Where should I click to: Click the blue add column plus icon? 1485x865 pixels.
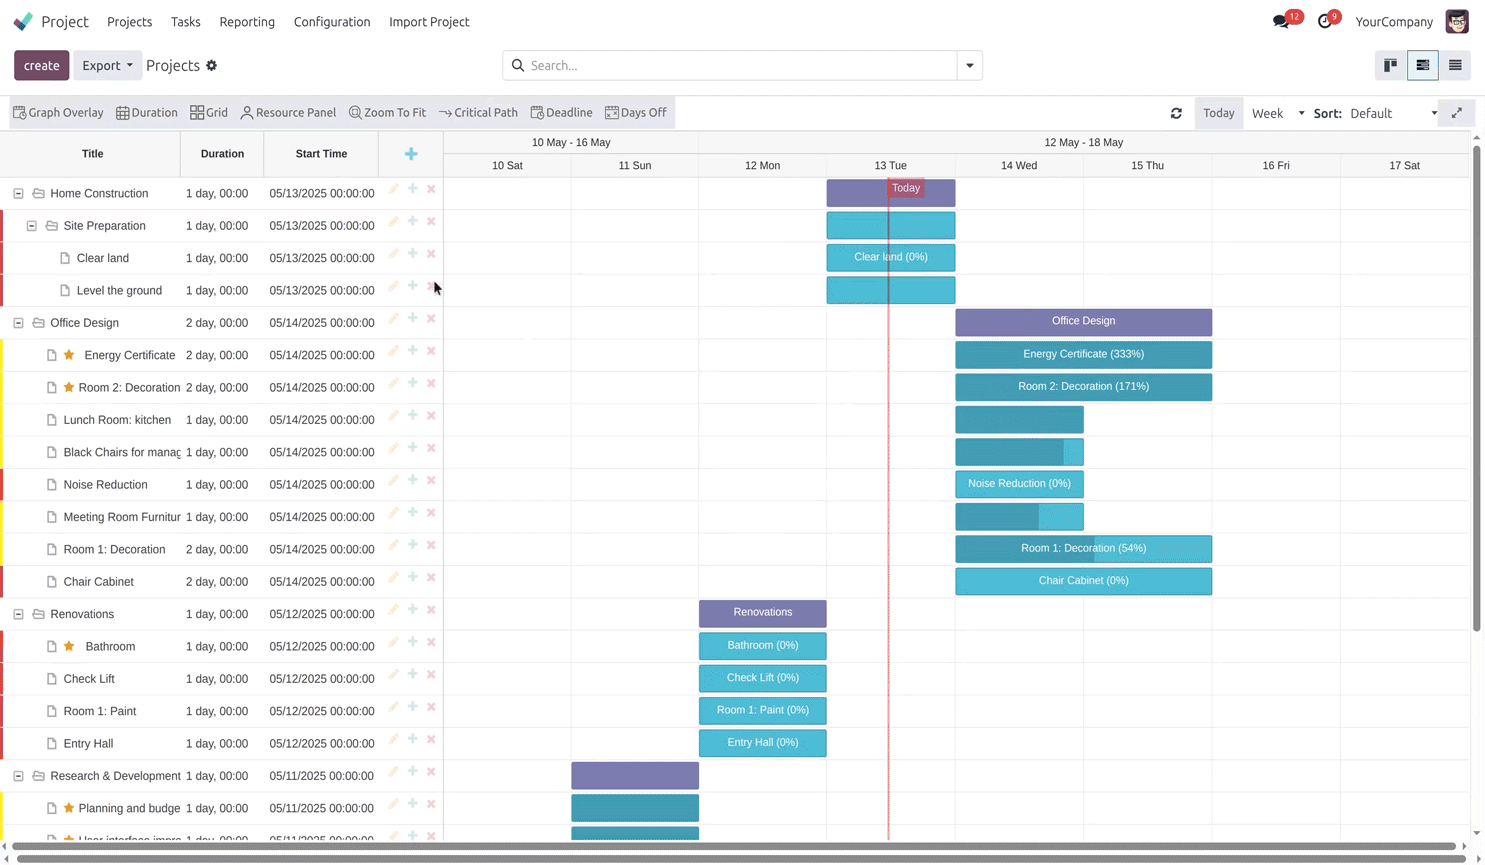point(411,154)
